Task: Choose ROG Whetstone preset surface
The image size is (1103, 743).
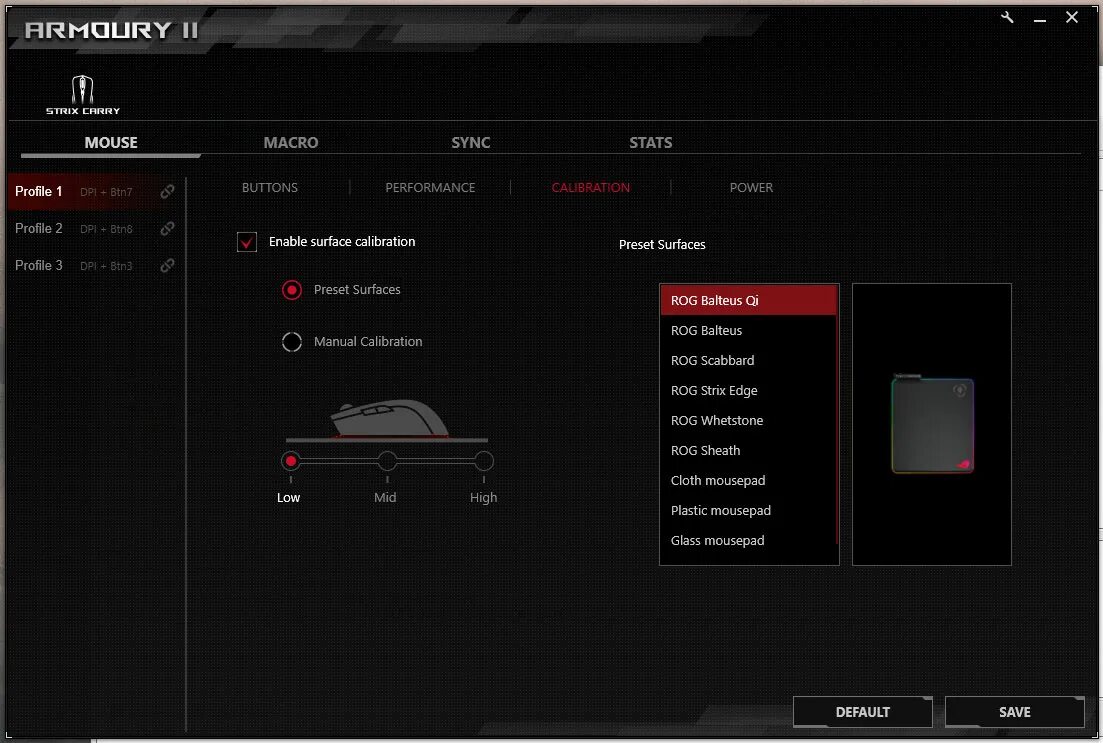Action: click(748, 421)
